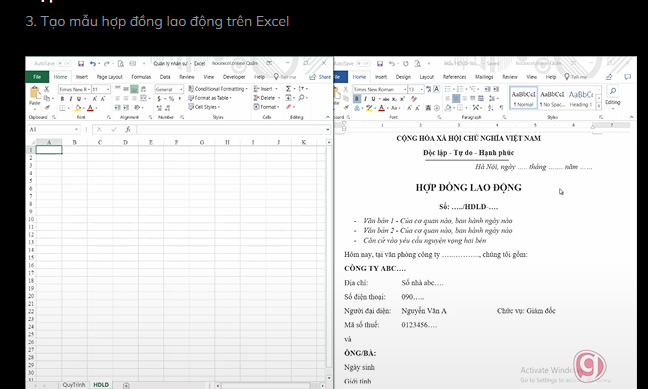The height and width of the screenshot is (389, 648).
Task: Open Excel Name Box dropdown showing A1
Action: 76,129
